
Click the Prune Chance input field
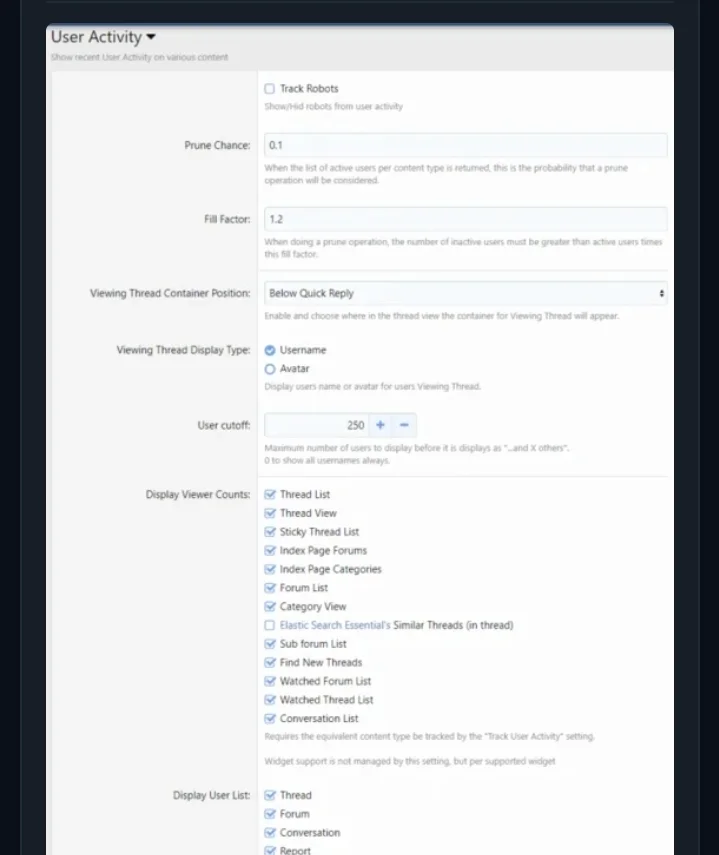tap(465, 146)
